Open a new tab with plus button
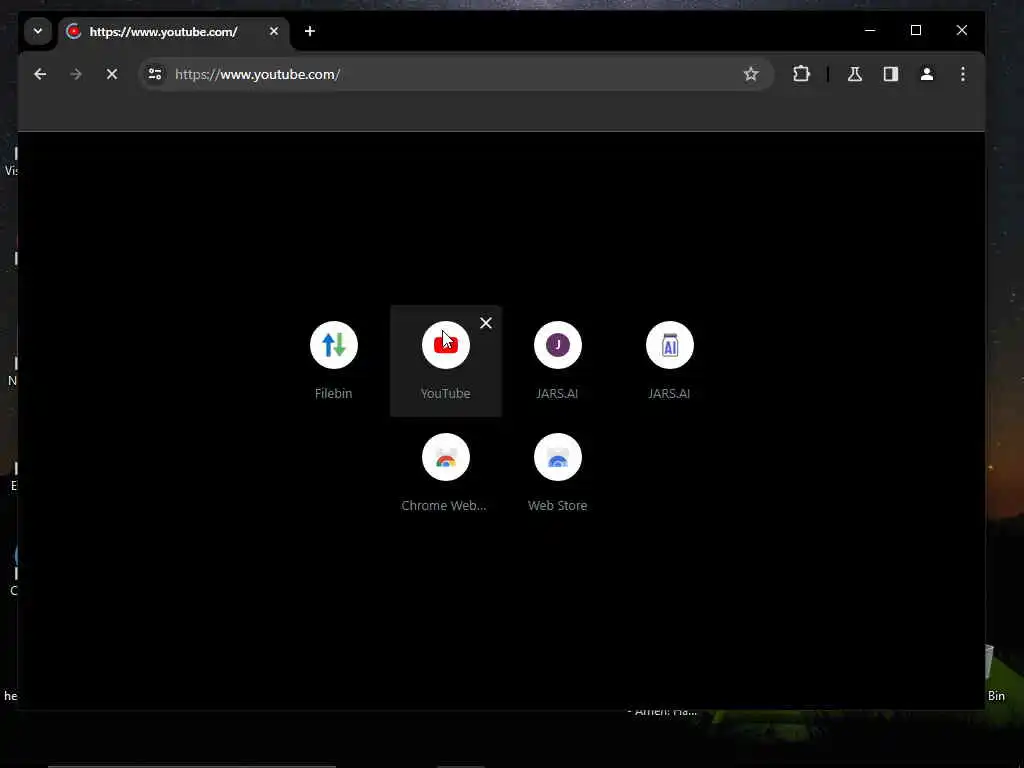 pyautogui.click(x=310, y=31)
